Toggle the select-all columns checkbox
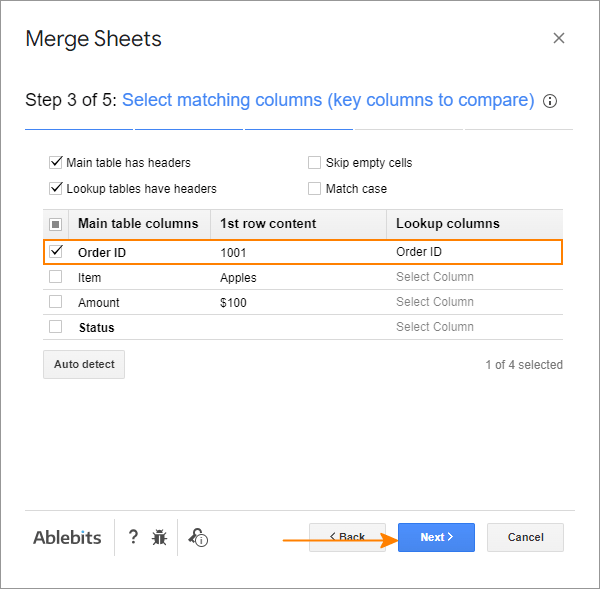The height and width of the screenshot is (589, 600). tap(55, 224)
